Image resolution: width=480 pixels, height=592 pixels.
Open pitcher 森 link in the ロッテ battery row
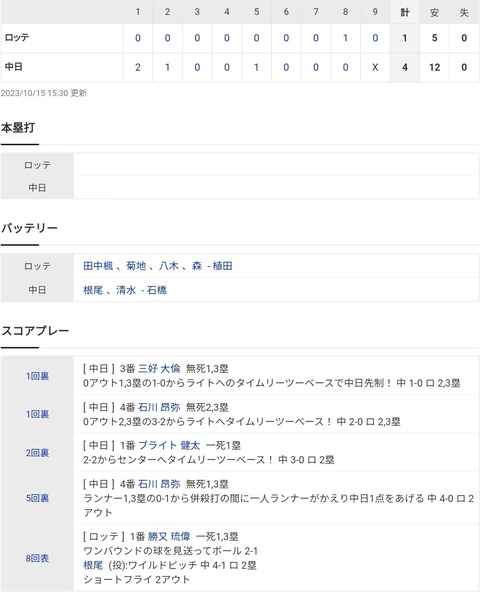[x=197, y=266]
